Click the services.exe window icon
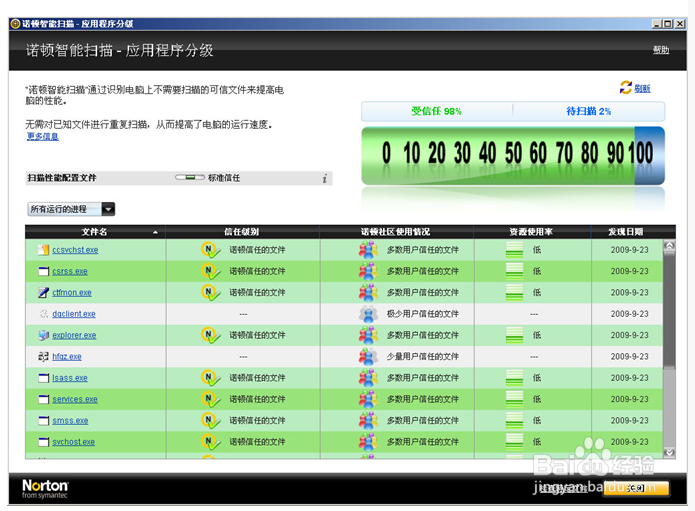Screen dimensions: 695x511 43,399
